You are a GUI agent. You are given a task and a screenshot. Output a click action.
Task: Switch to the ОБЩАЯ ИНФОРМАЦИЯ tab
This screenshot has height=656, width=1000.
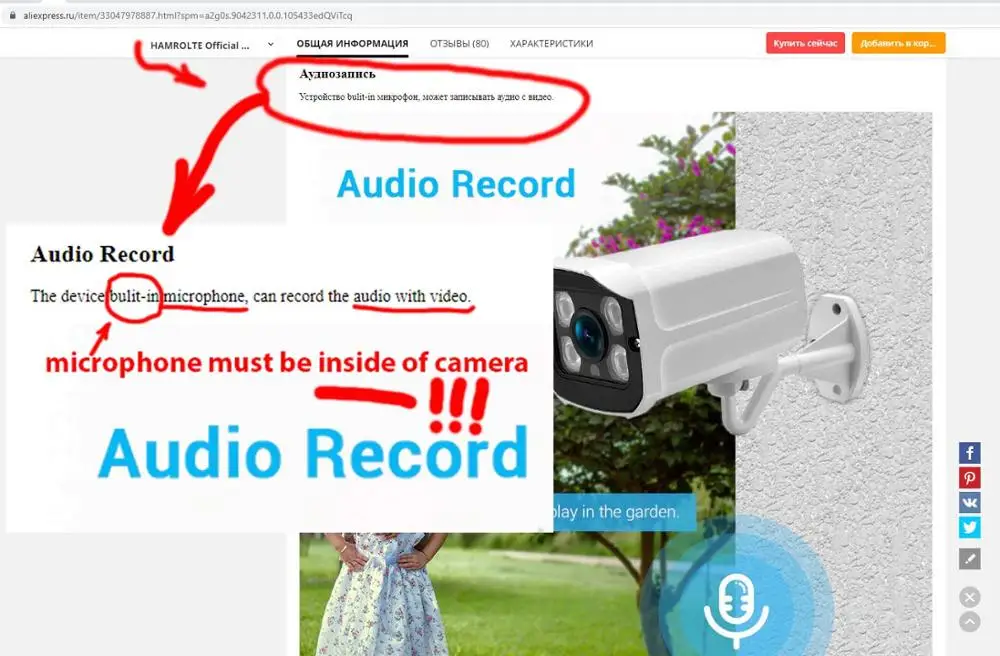pyautogui.click(x=352, y=43)
